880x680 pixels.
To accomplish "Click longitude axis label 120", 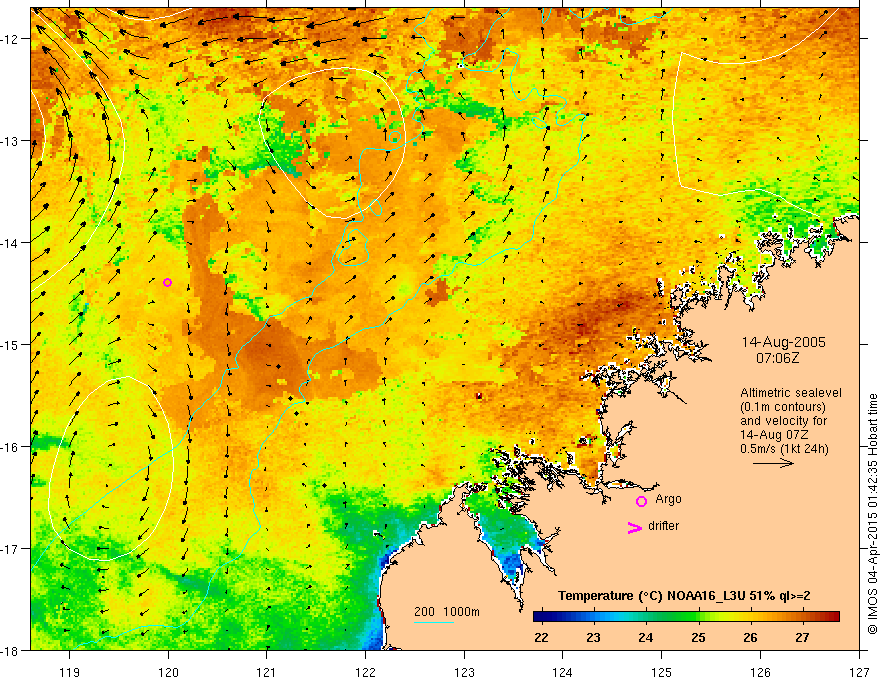I will click(x=168, y=672).
